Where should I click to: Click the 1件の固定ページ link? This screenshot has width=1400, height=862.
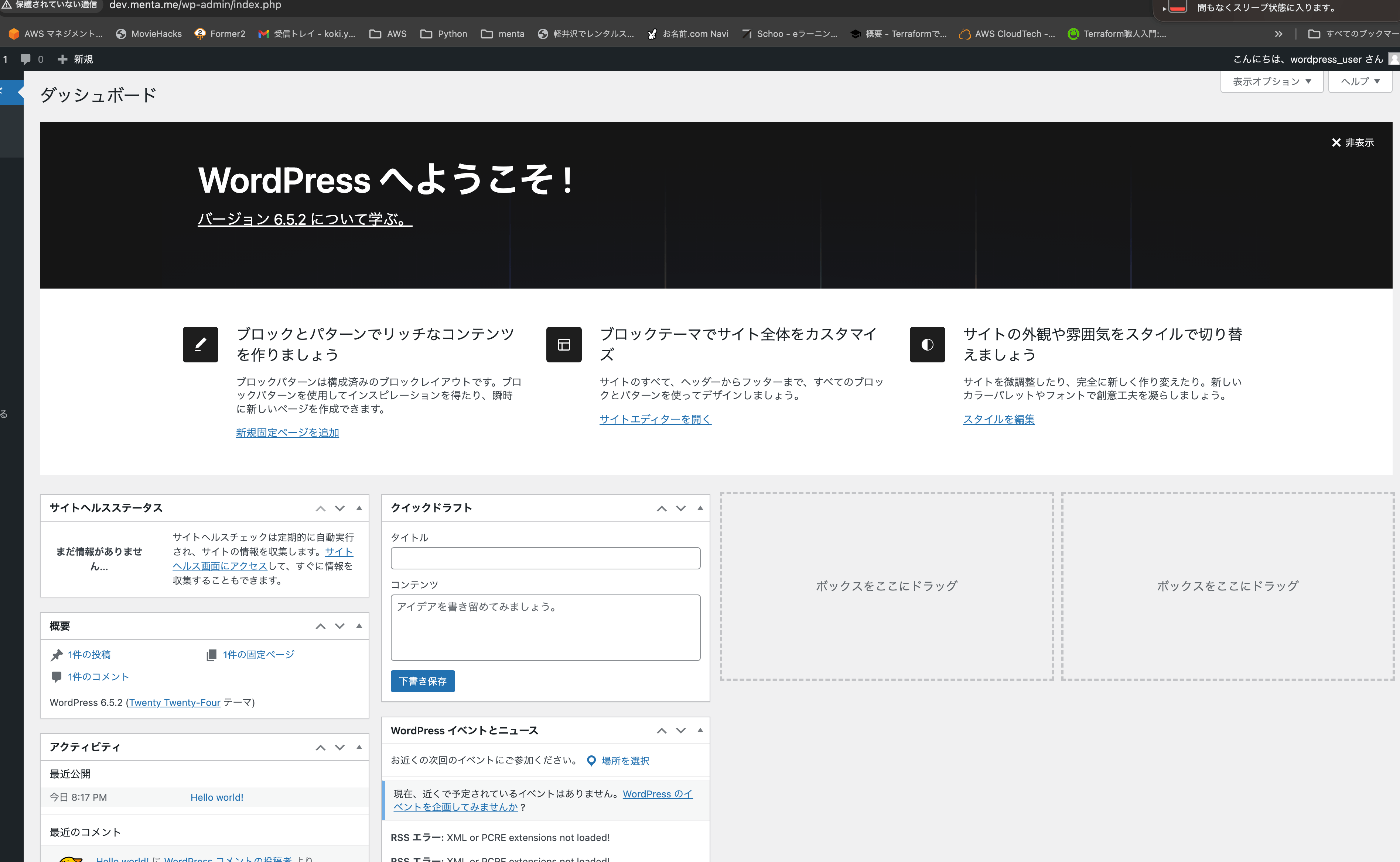pyautogui.click(x=258, y=655)
